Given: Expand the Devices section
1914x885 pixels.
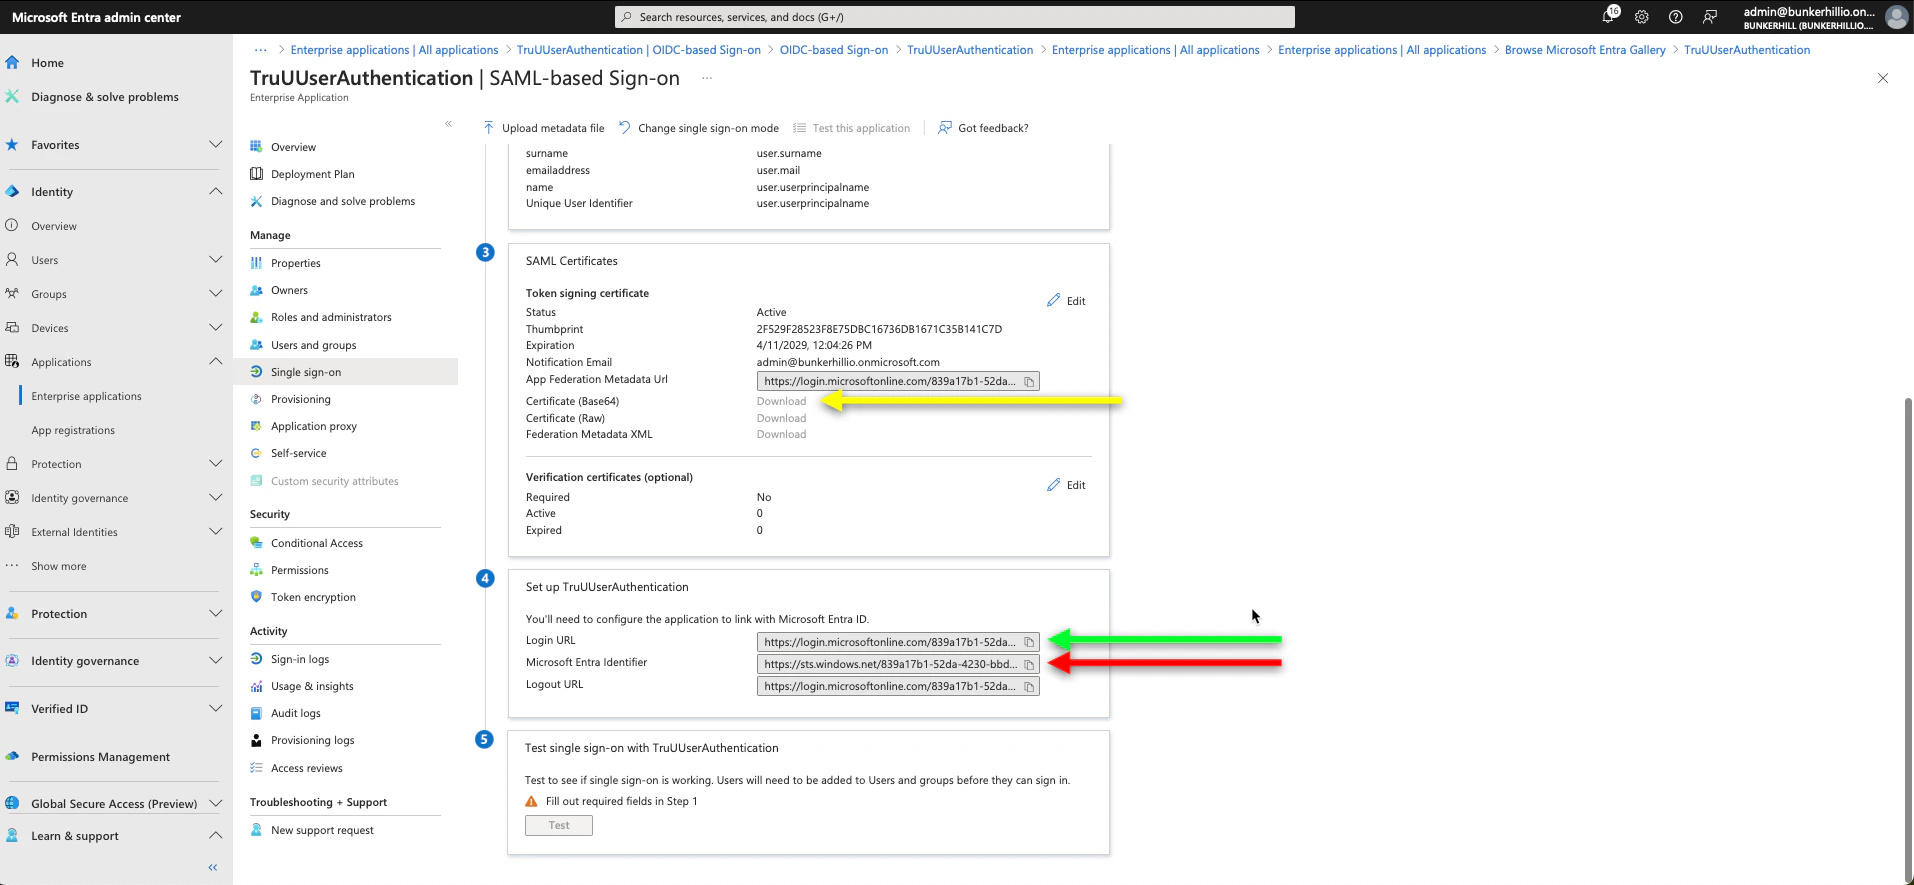Looking at the screenshot, I should (215, 328).
